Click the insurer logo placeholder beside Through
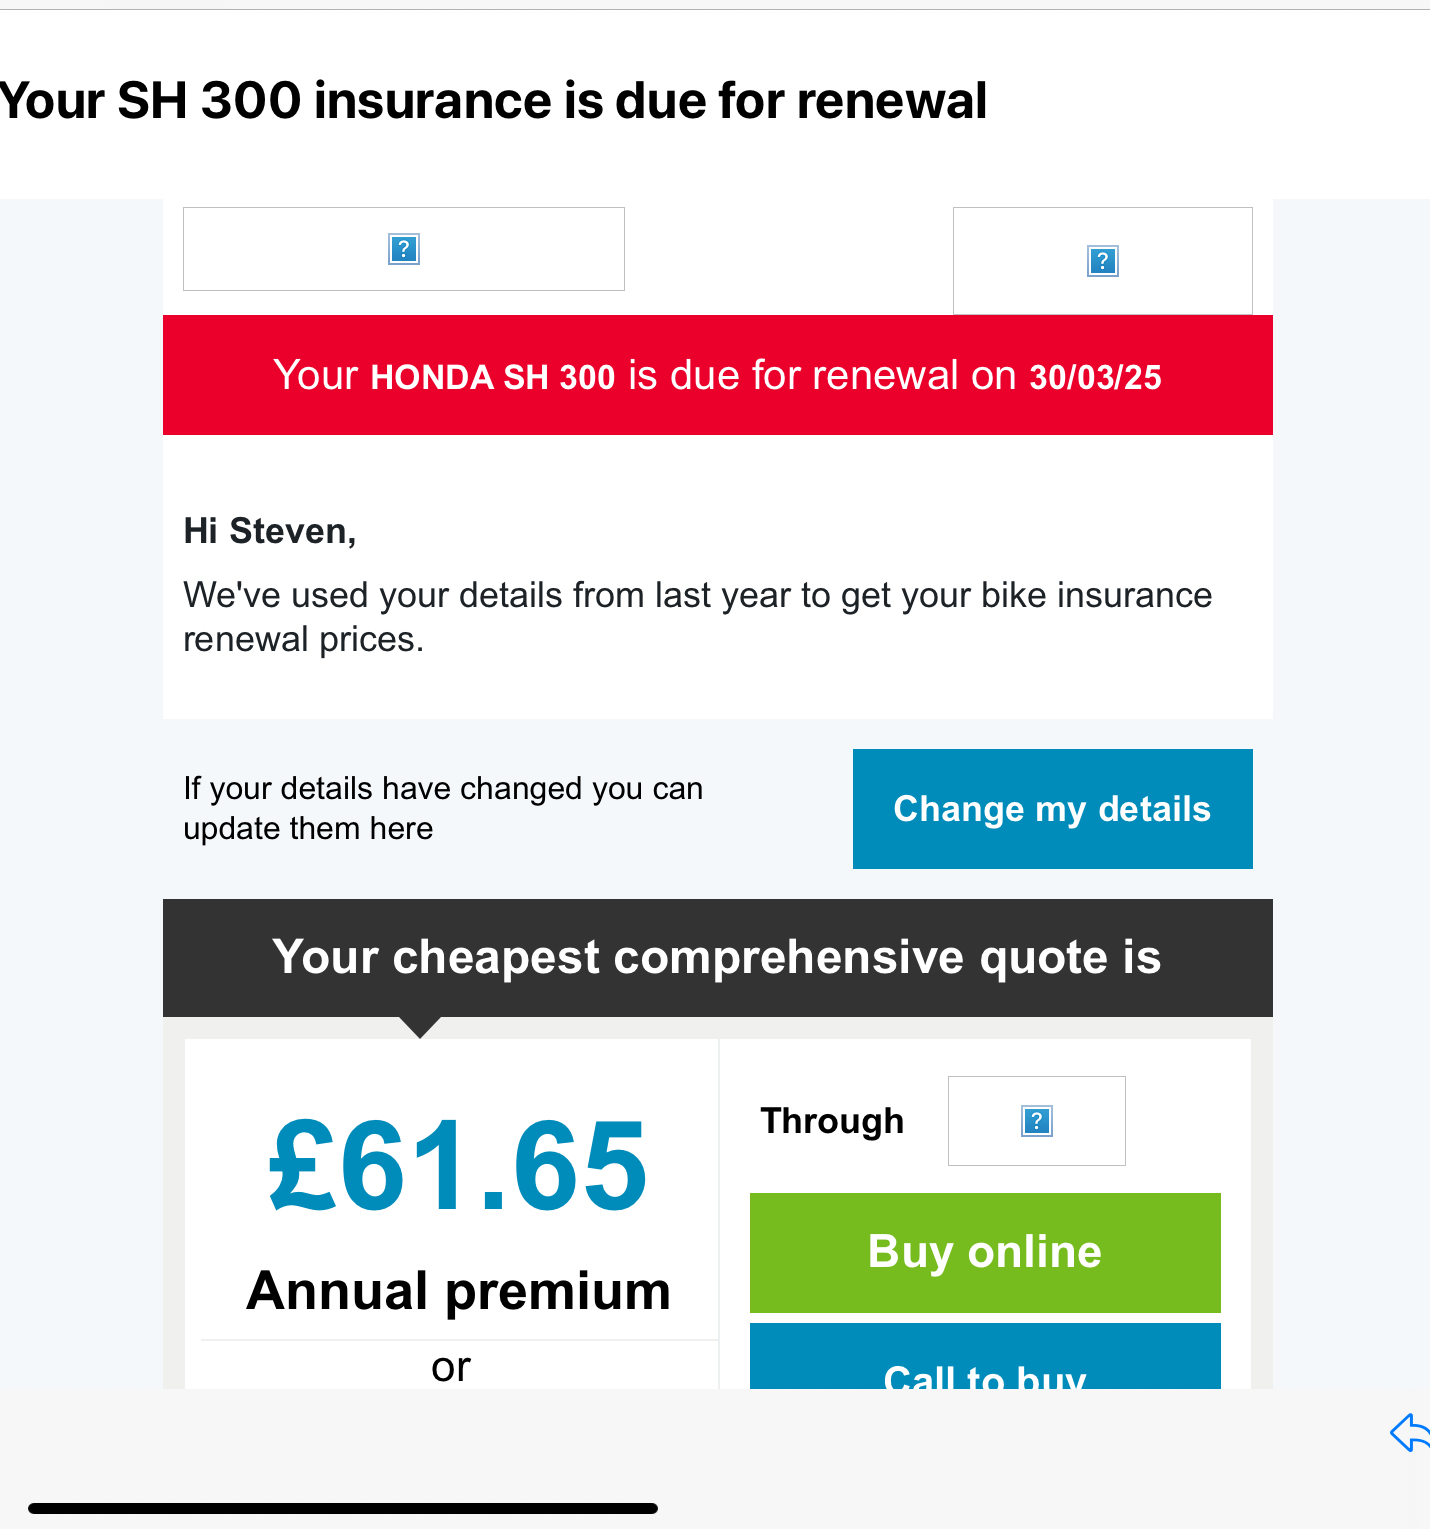This screenshot has height=1529, width=1430. pyautogui.click(x=1036, y=1121)
